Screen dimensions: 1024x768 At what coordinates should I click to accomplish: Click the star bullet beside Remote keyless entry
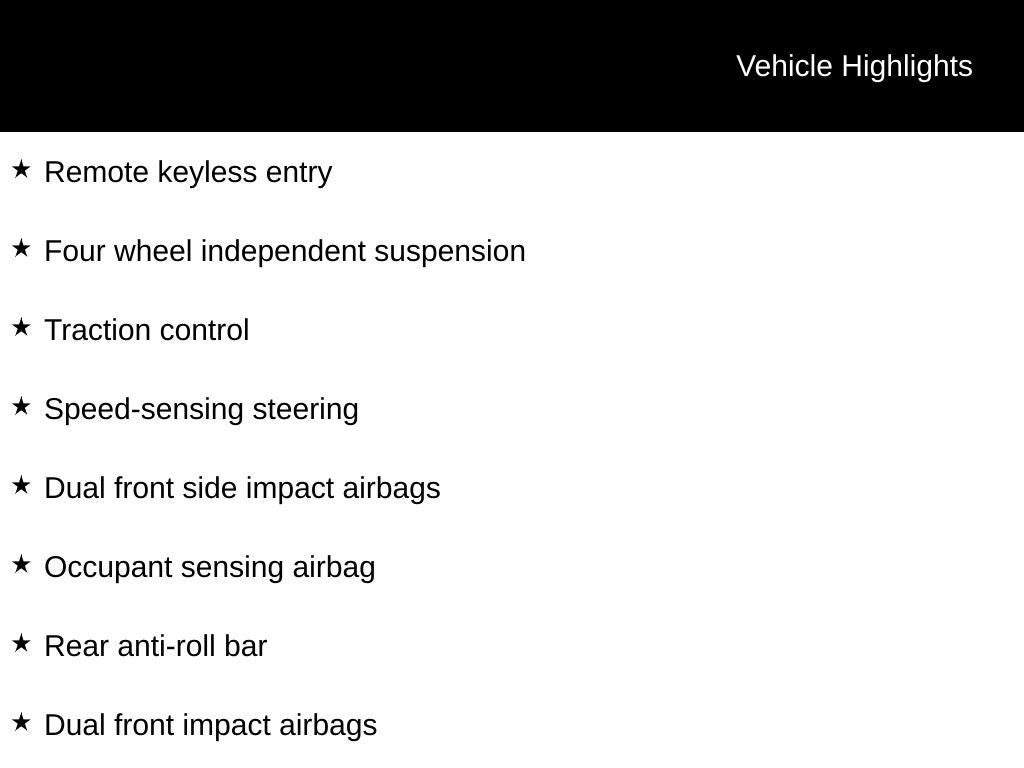click(21, 170)
